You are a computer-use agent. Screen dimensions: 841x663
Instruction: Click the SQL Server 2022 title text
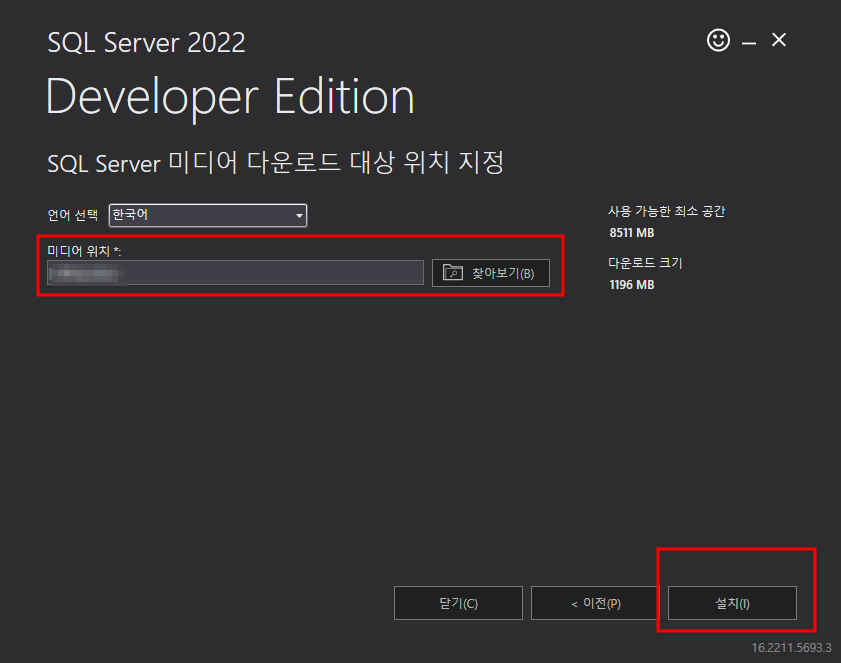click(x=146, y=42)
